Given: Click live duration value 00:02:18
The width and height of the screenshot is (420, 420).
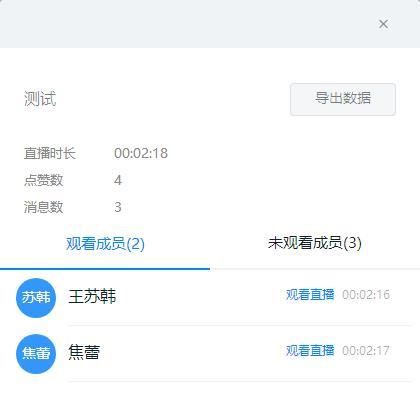Looking at the screenshot, I should [x=141, y=153].
